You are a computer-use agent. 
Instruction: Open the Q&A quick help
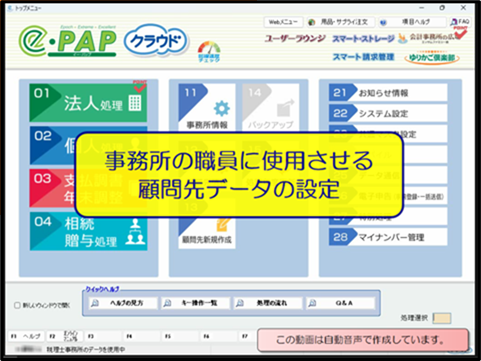[341, 303]
